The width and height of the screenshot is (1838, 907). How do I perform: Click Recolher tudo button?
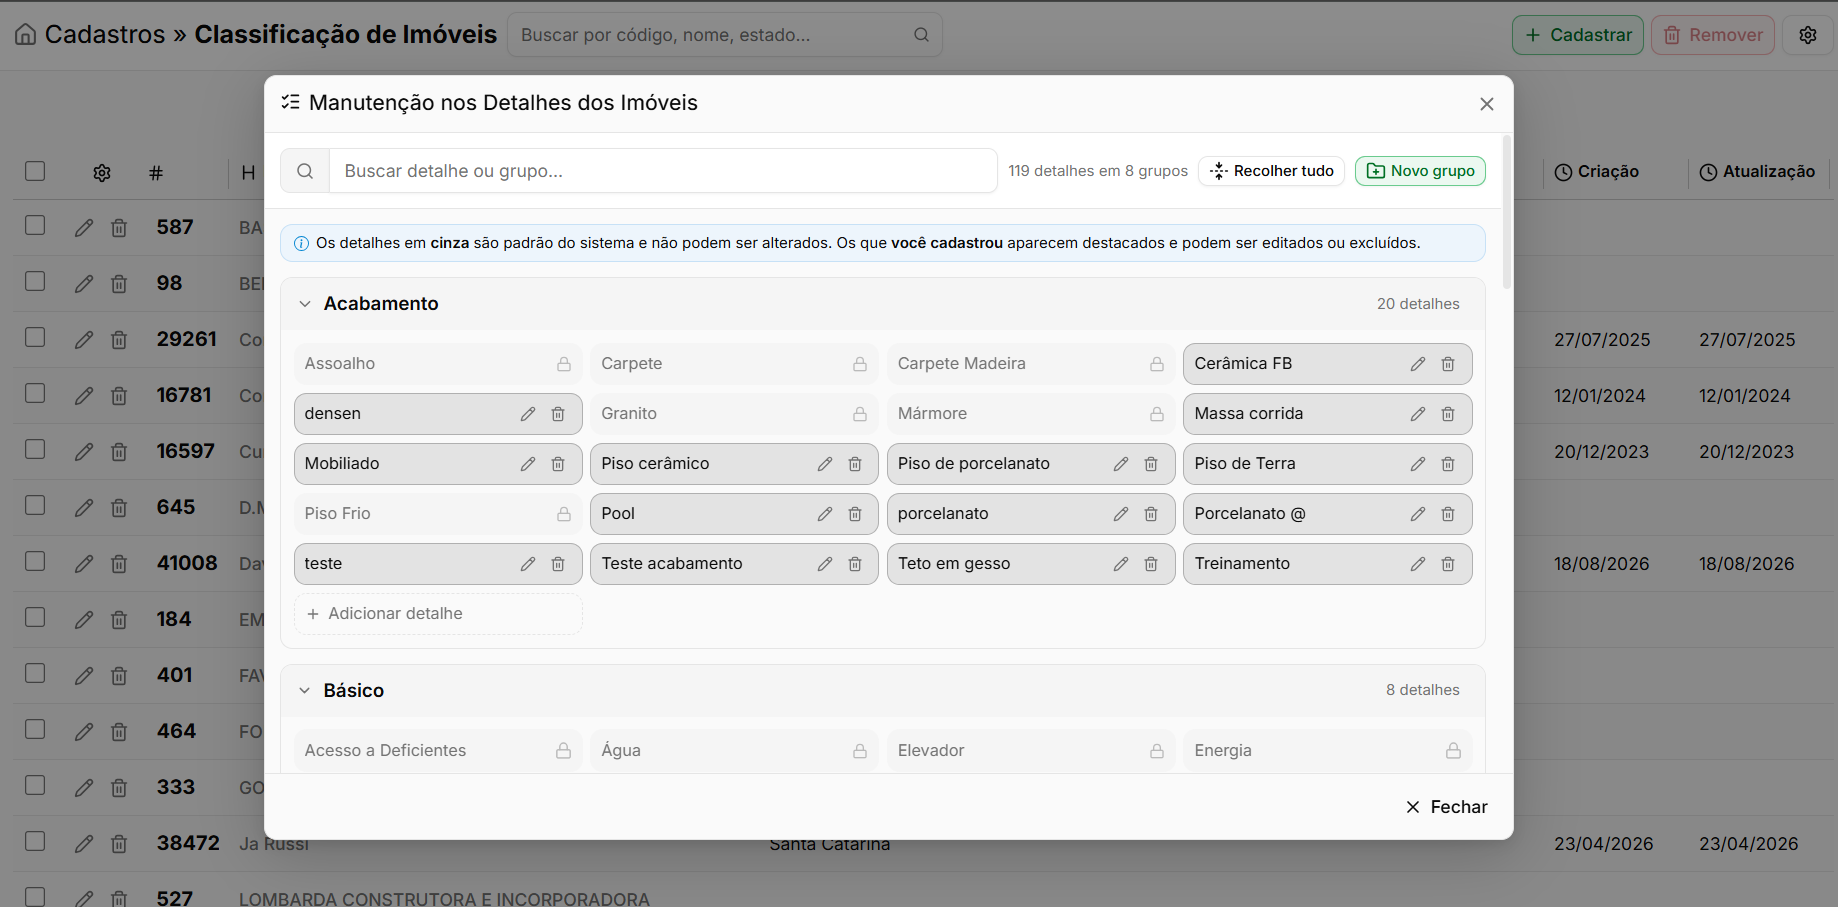(x=1271, y=171)
